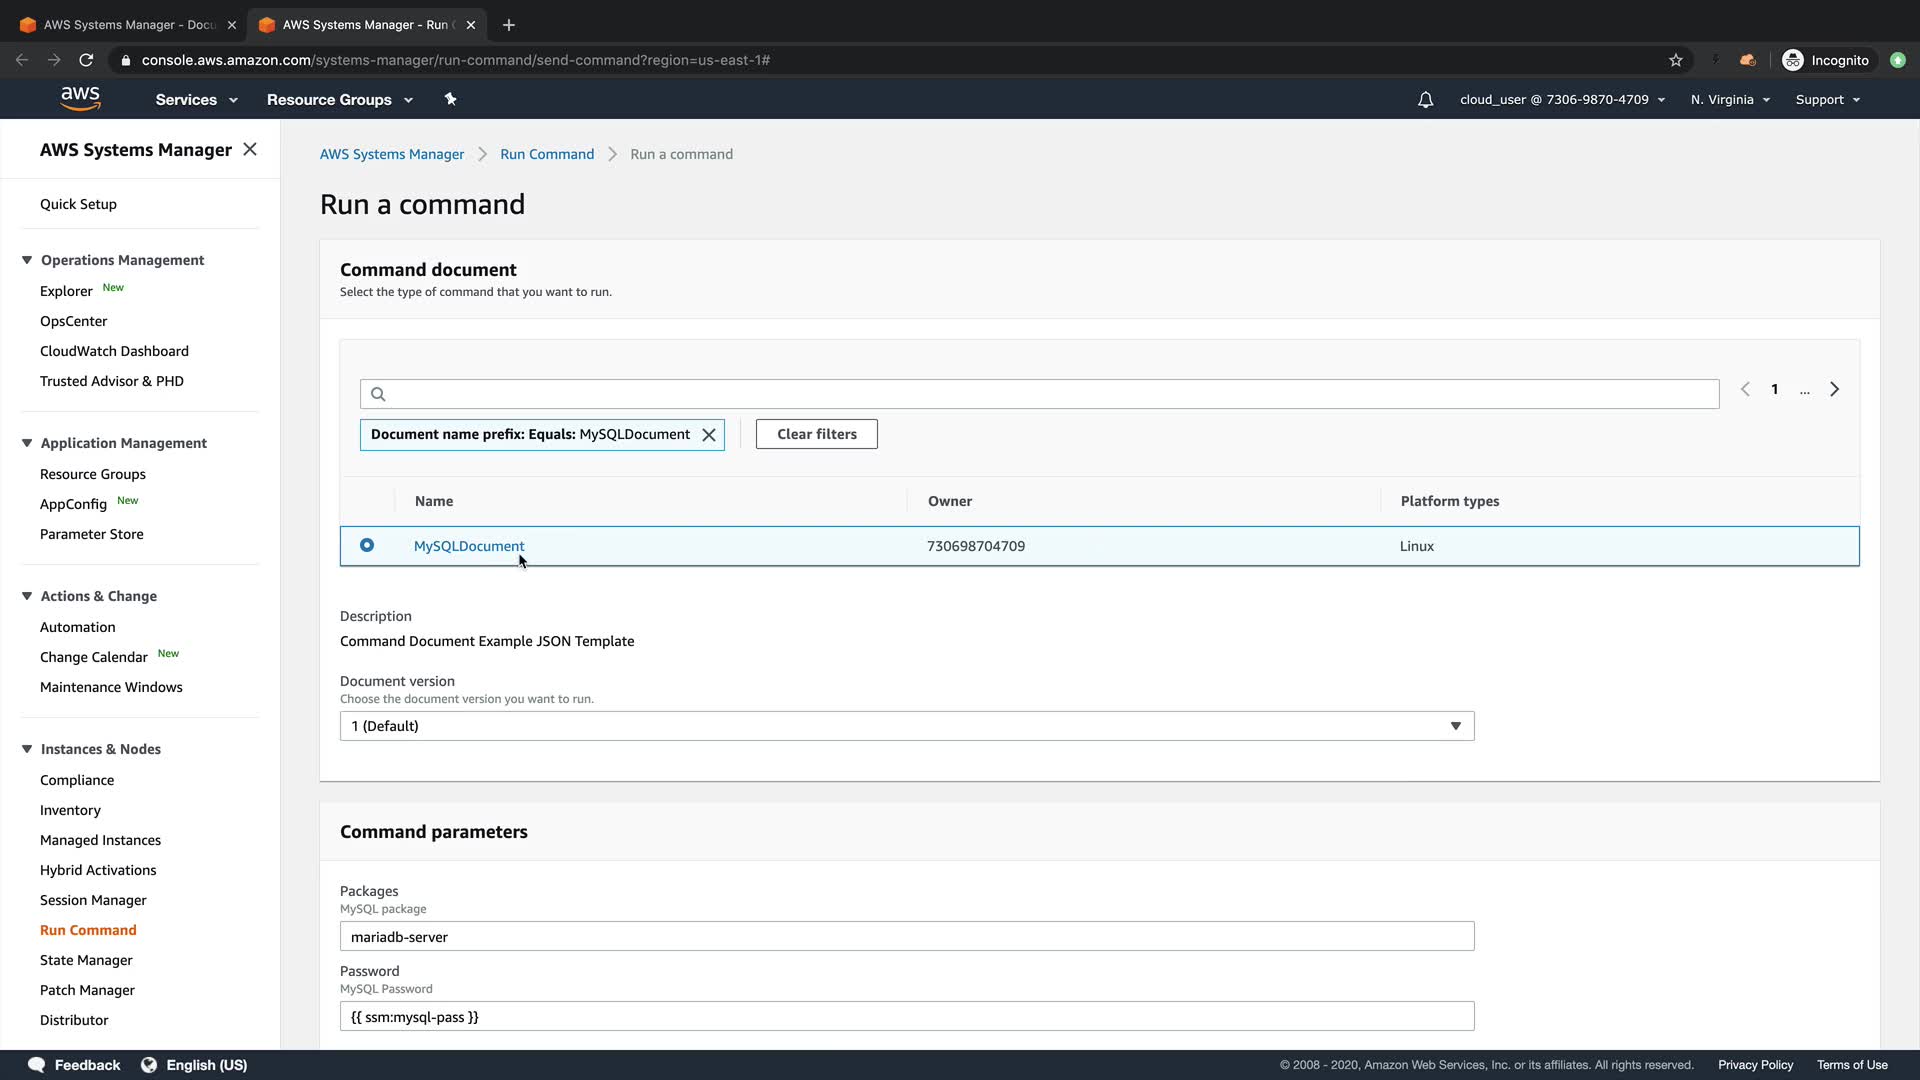The image size is (1920, 1080).
Task: Open the N. Virginia region dropdown
Action: pyautogui.click(x=1730, y=100)
